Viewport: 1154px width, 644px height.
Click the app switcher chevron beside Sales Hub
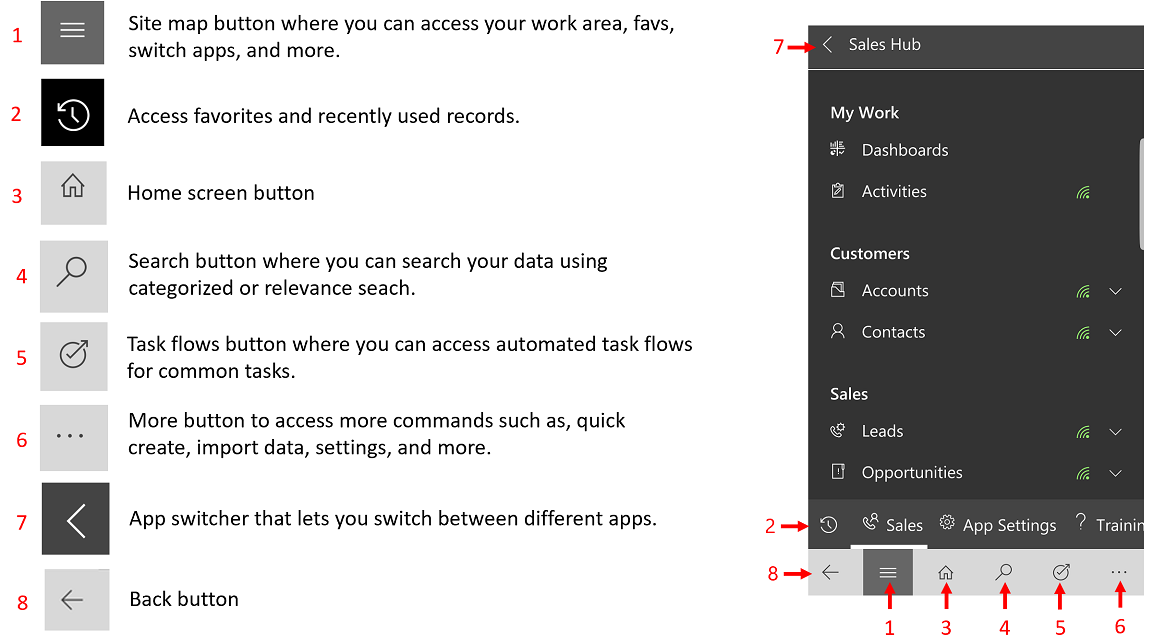tap(828, 44)
